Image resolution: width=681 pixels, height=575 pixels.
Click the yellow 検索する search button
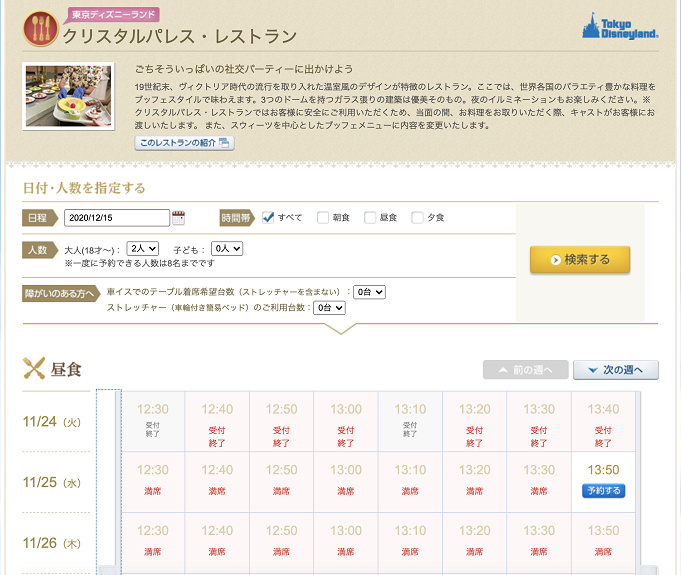pos(580,260)
